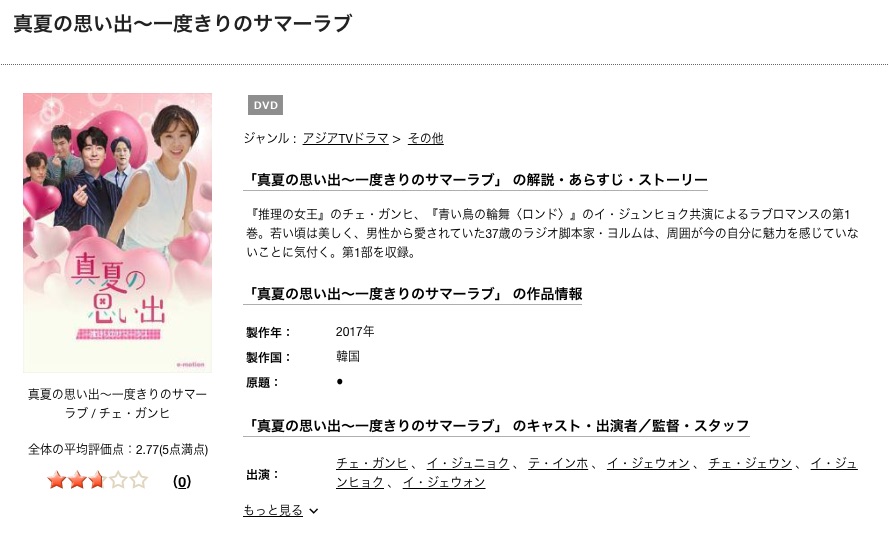This screenshot has height=542, width=888.
Task: Open the その他 genre link
Action: click(x=426, y=138)
